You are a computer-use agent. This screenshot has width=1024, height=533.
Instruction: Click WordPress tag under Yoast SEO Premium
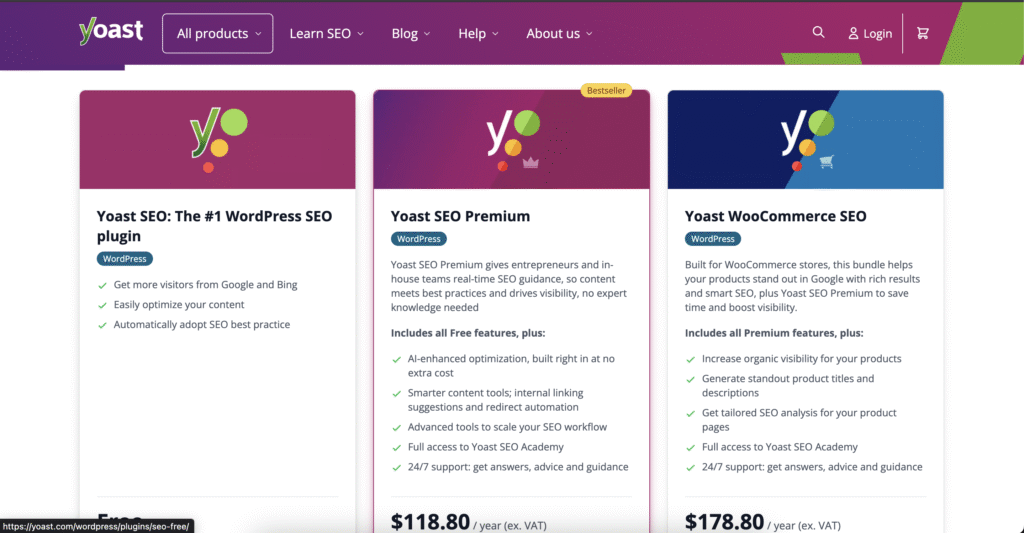coord(419,239)
